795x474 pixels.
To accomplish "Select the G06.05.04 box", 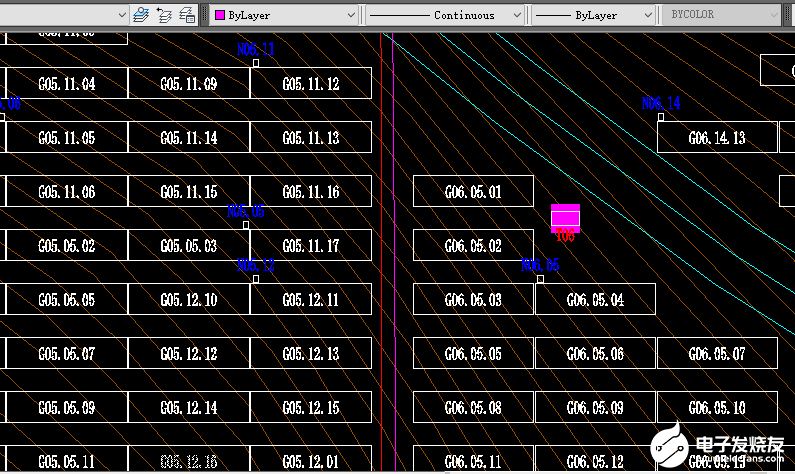I will click(595, 299).
